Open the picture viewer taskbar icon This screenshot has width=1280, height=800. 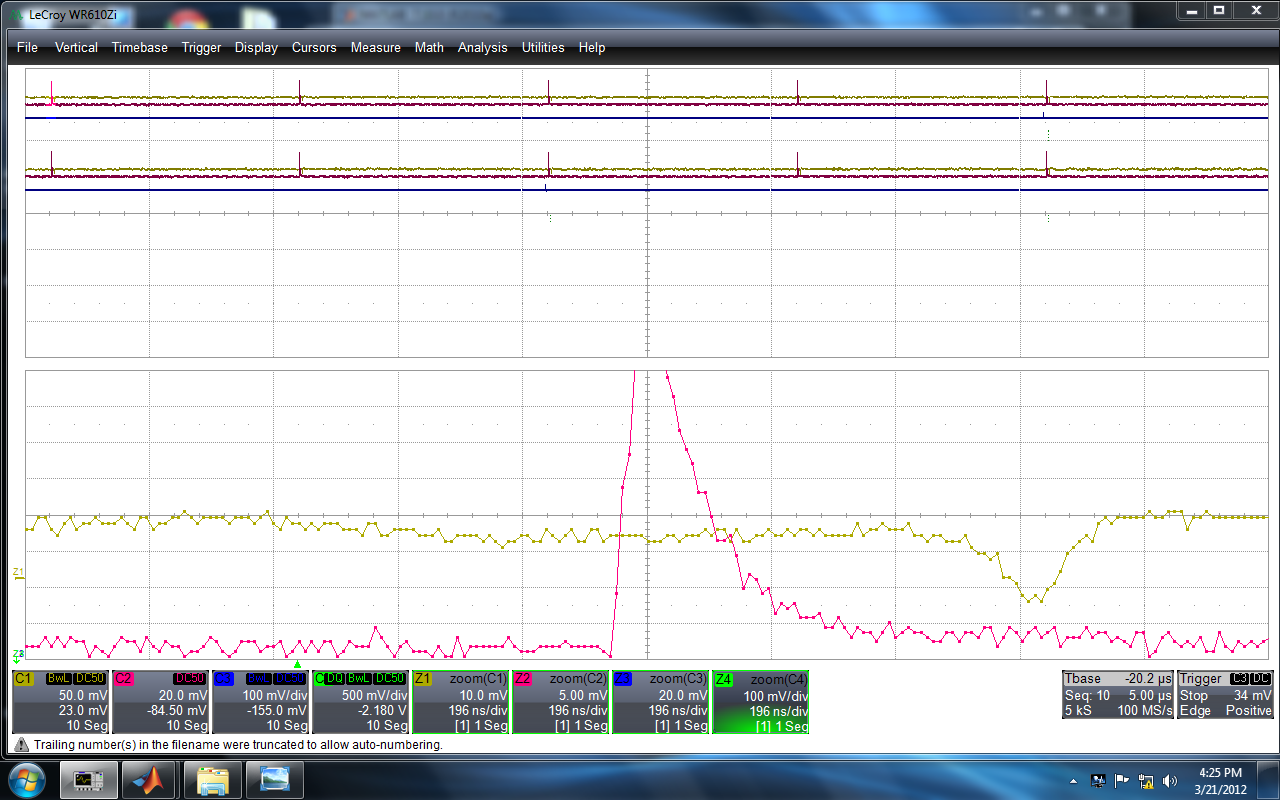[x=275, y=779]
